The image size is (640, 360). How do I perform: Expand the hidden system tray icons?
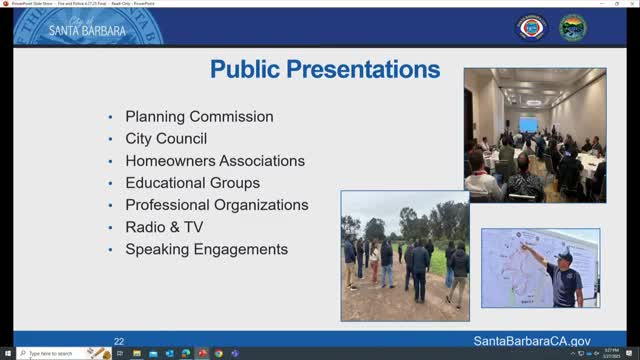coord(573,354)
